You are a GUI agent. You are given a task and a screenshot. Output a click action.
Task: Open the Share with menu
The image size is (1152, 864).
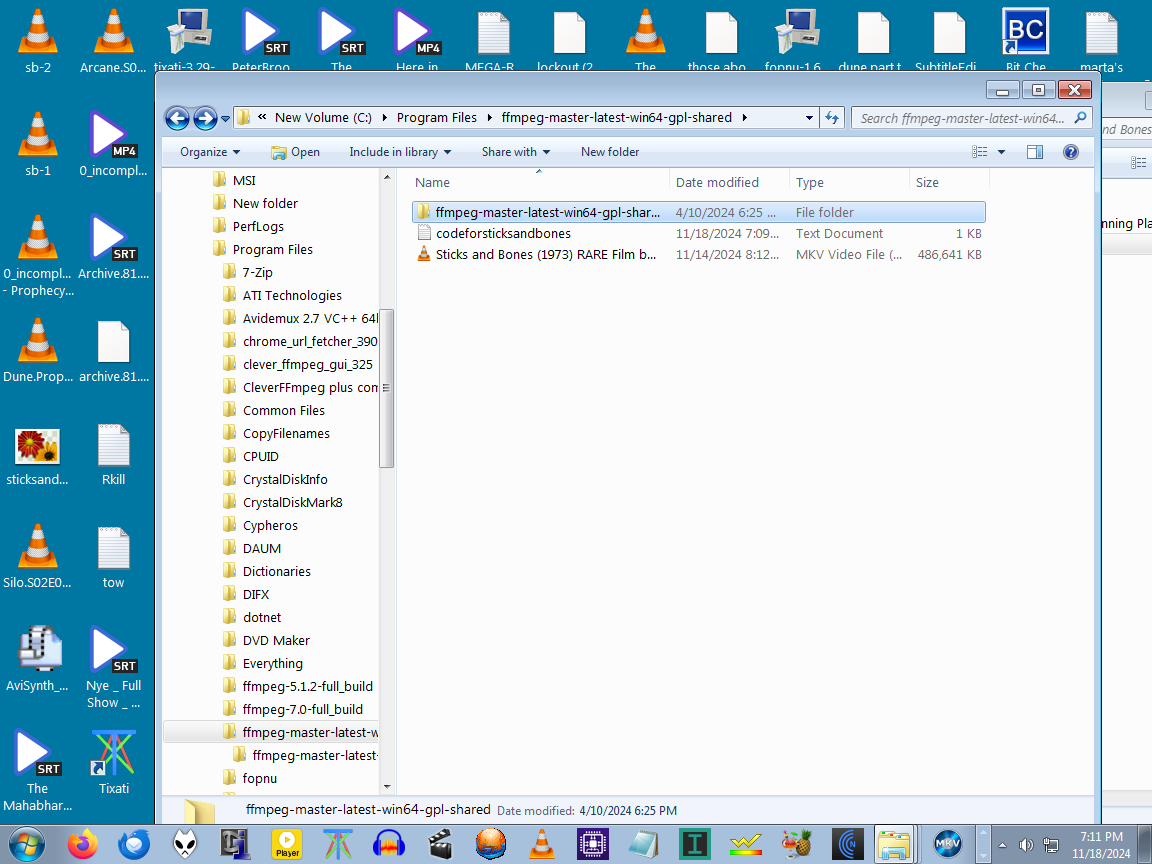click(516, 152)
